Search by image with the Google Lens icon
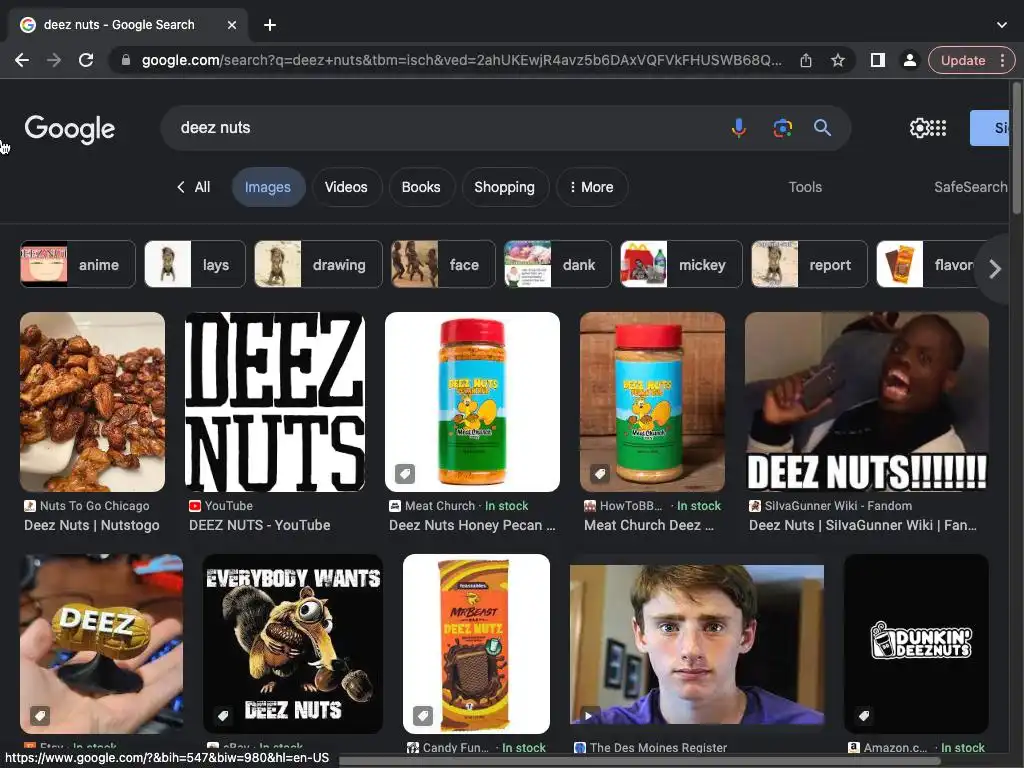The height and width of the screenshot is (768, 1024). [x=782, y=128]
